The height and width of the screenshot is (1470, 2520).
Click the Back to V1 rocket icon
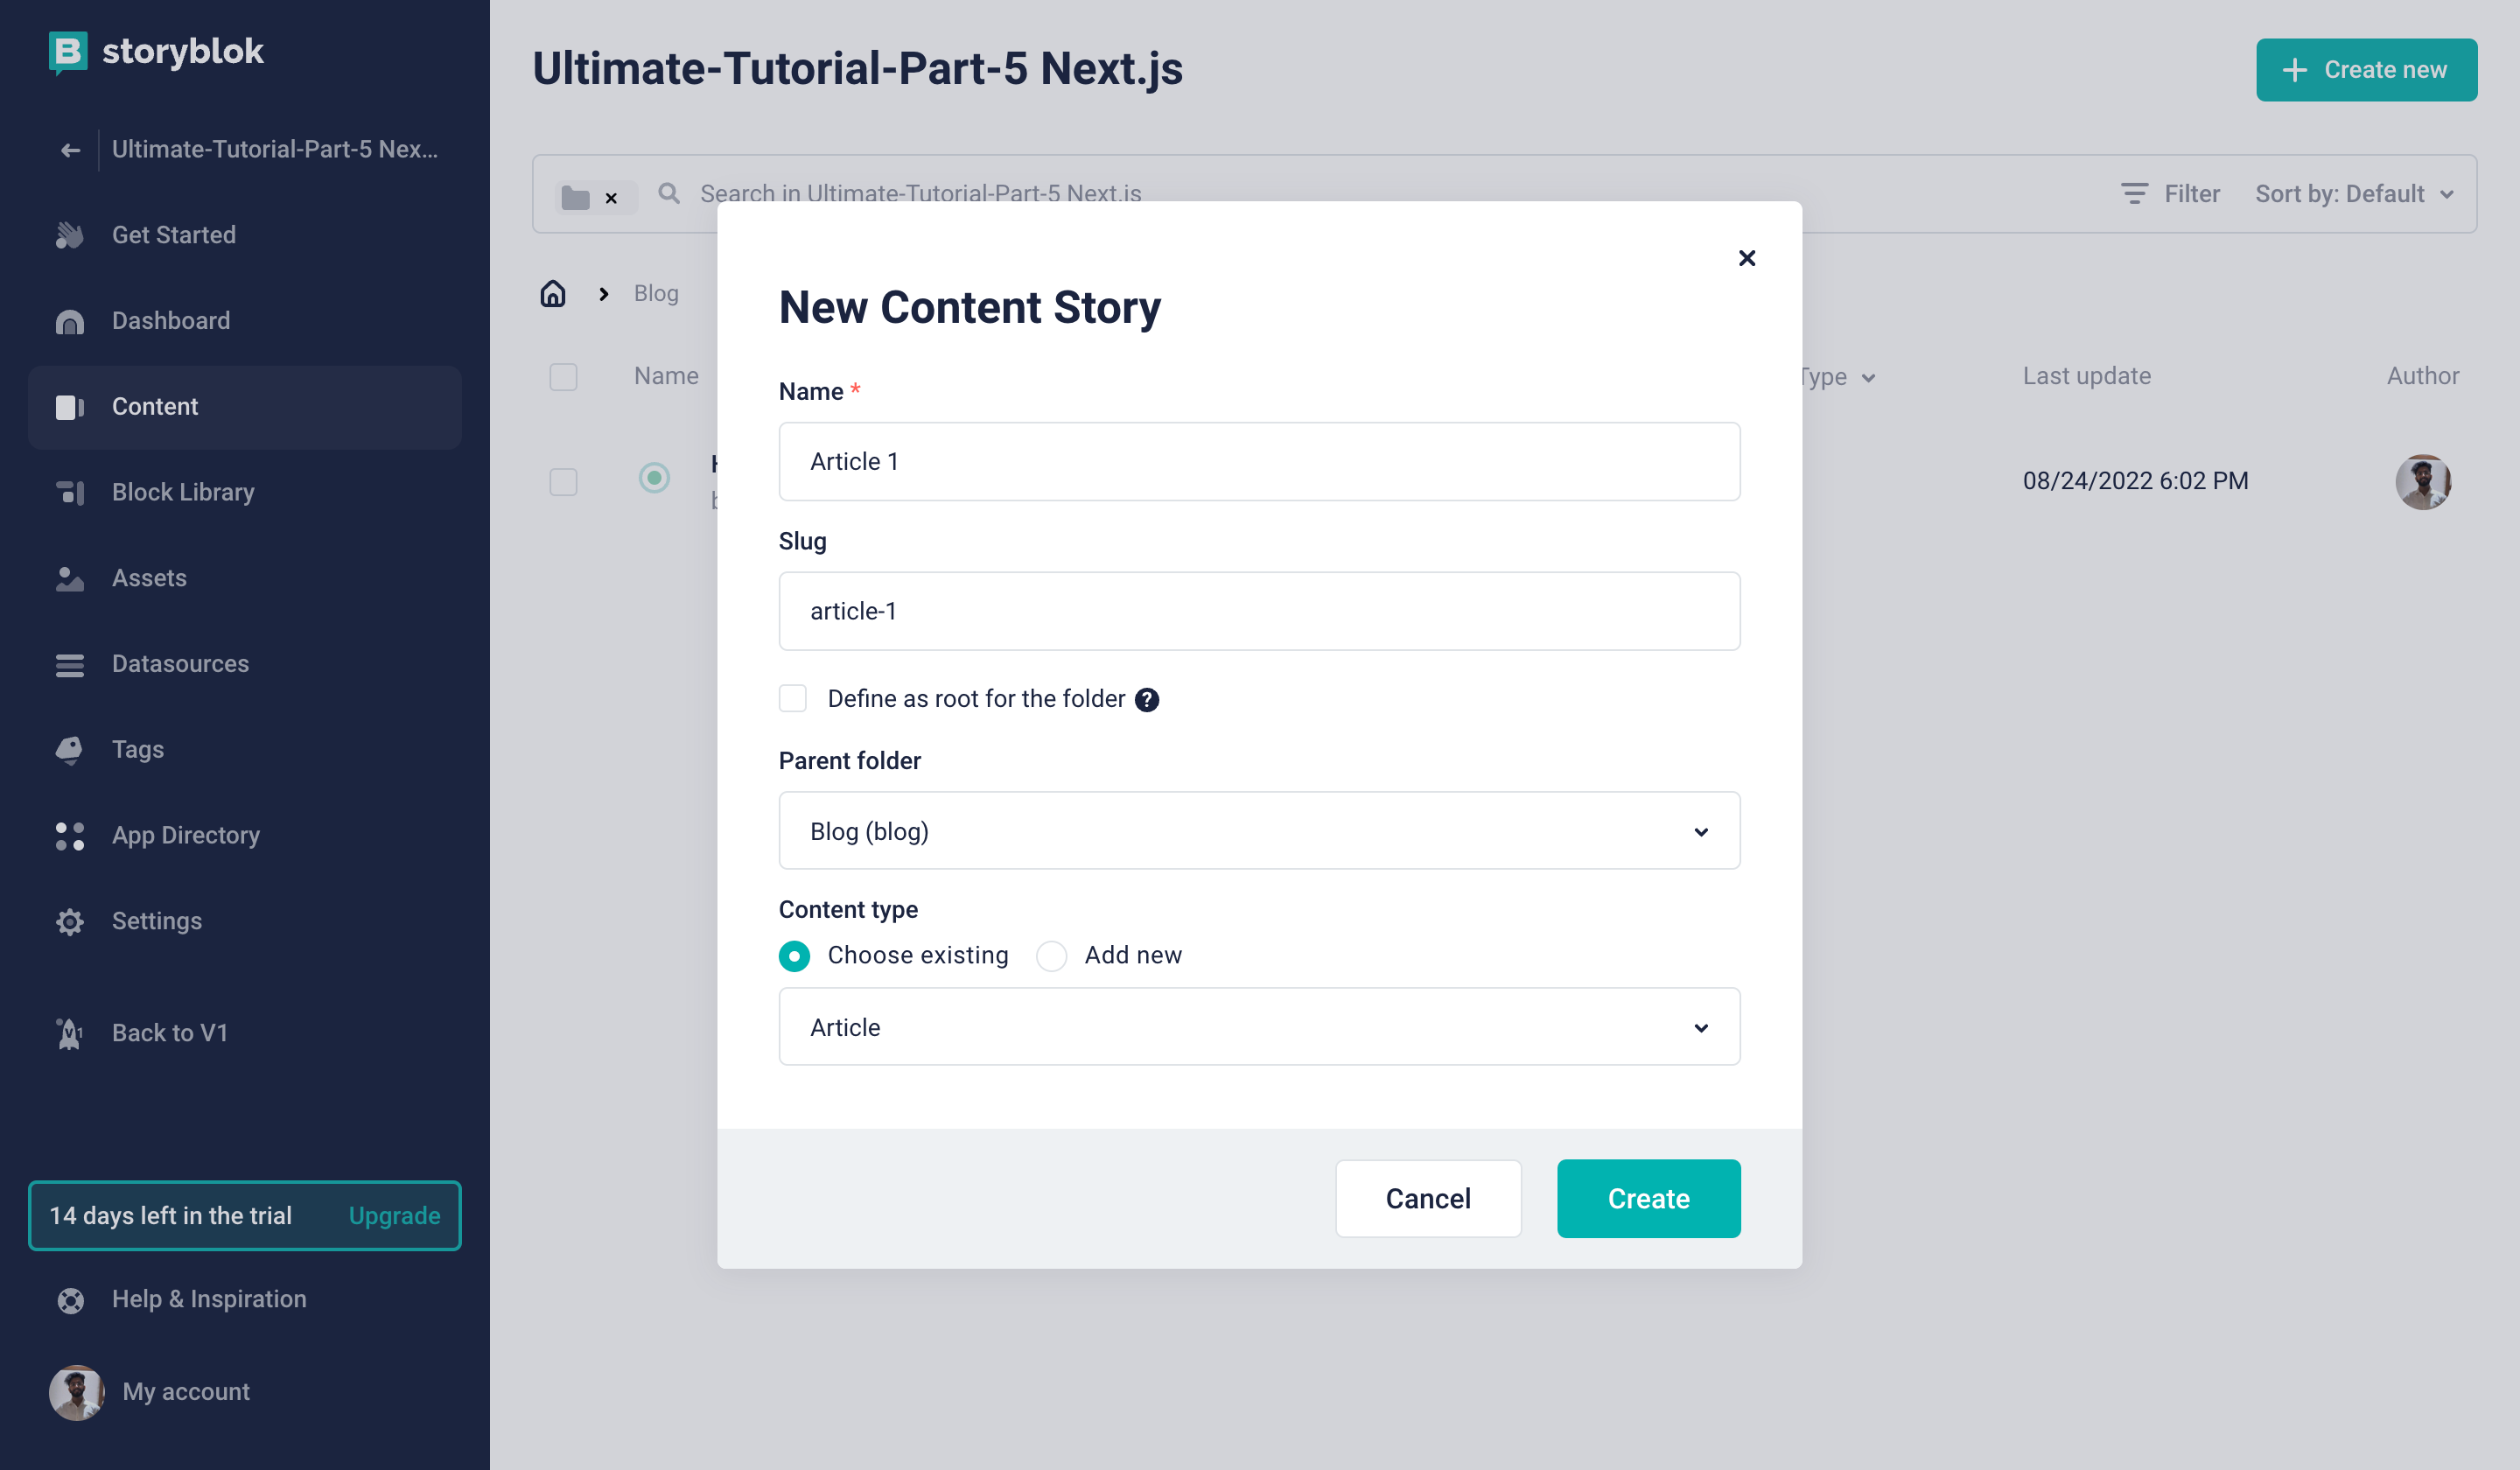tap(70, 1034)
